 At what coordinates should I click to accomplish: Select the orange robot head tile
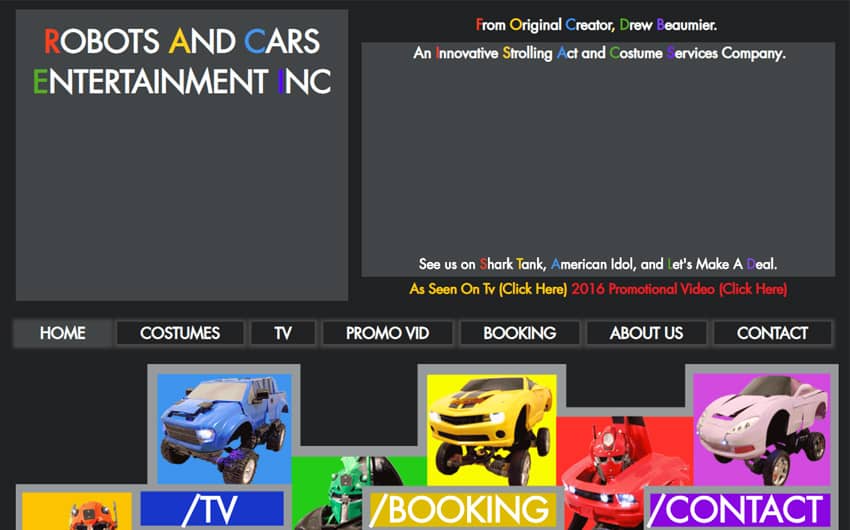pos(77,511)
